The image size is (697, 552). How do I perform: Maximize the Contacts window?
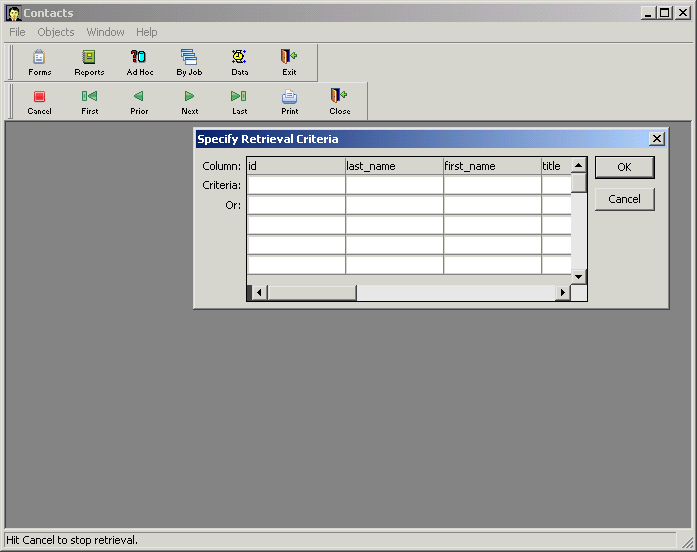click(665, 13)
